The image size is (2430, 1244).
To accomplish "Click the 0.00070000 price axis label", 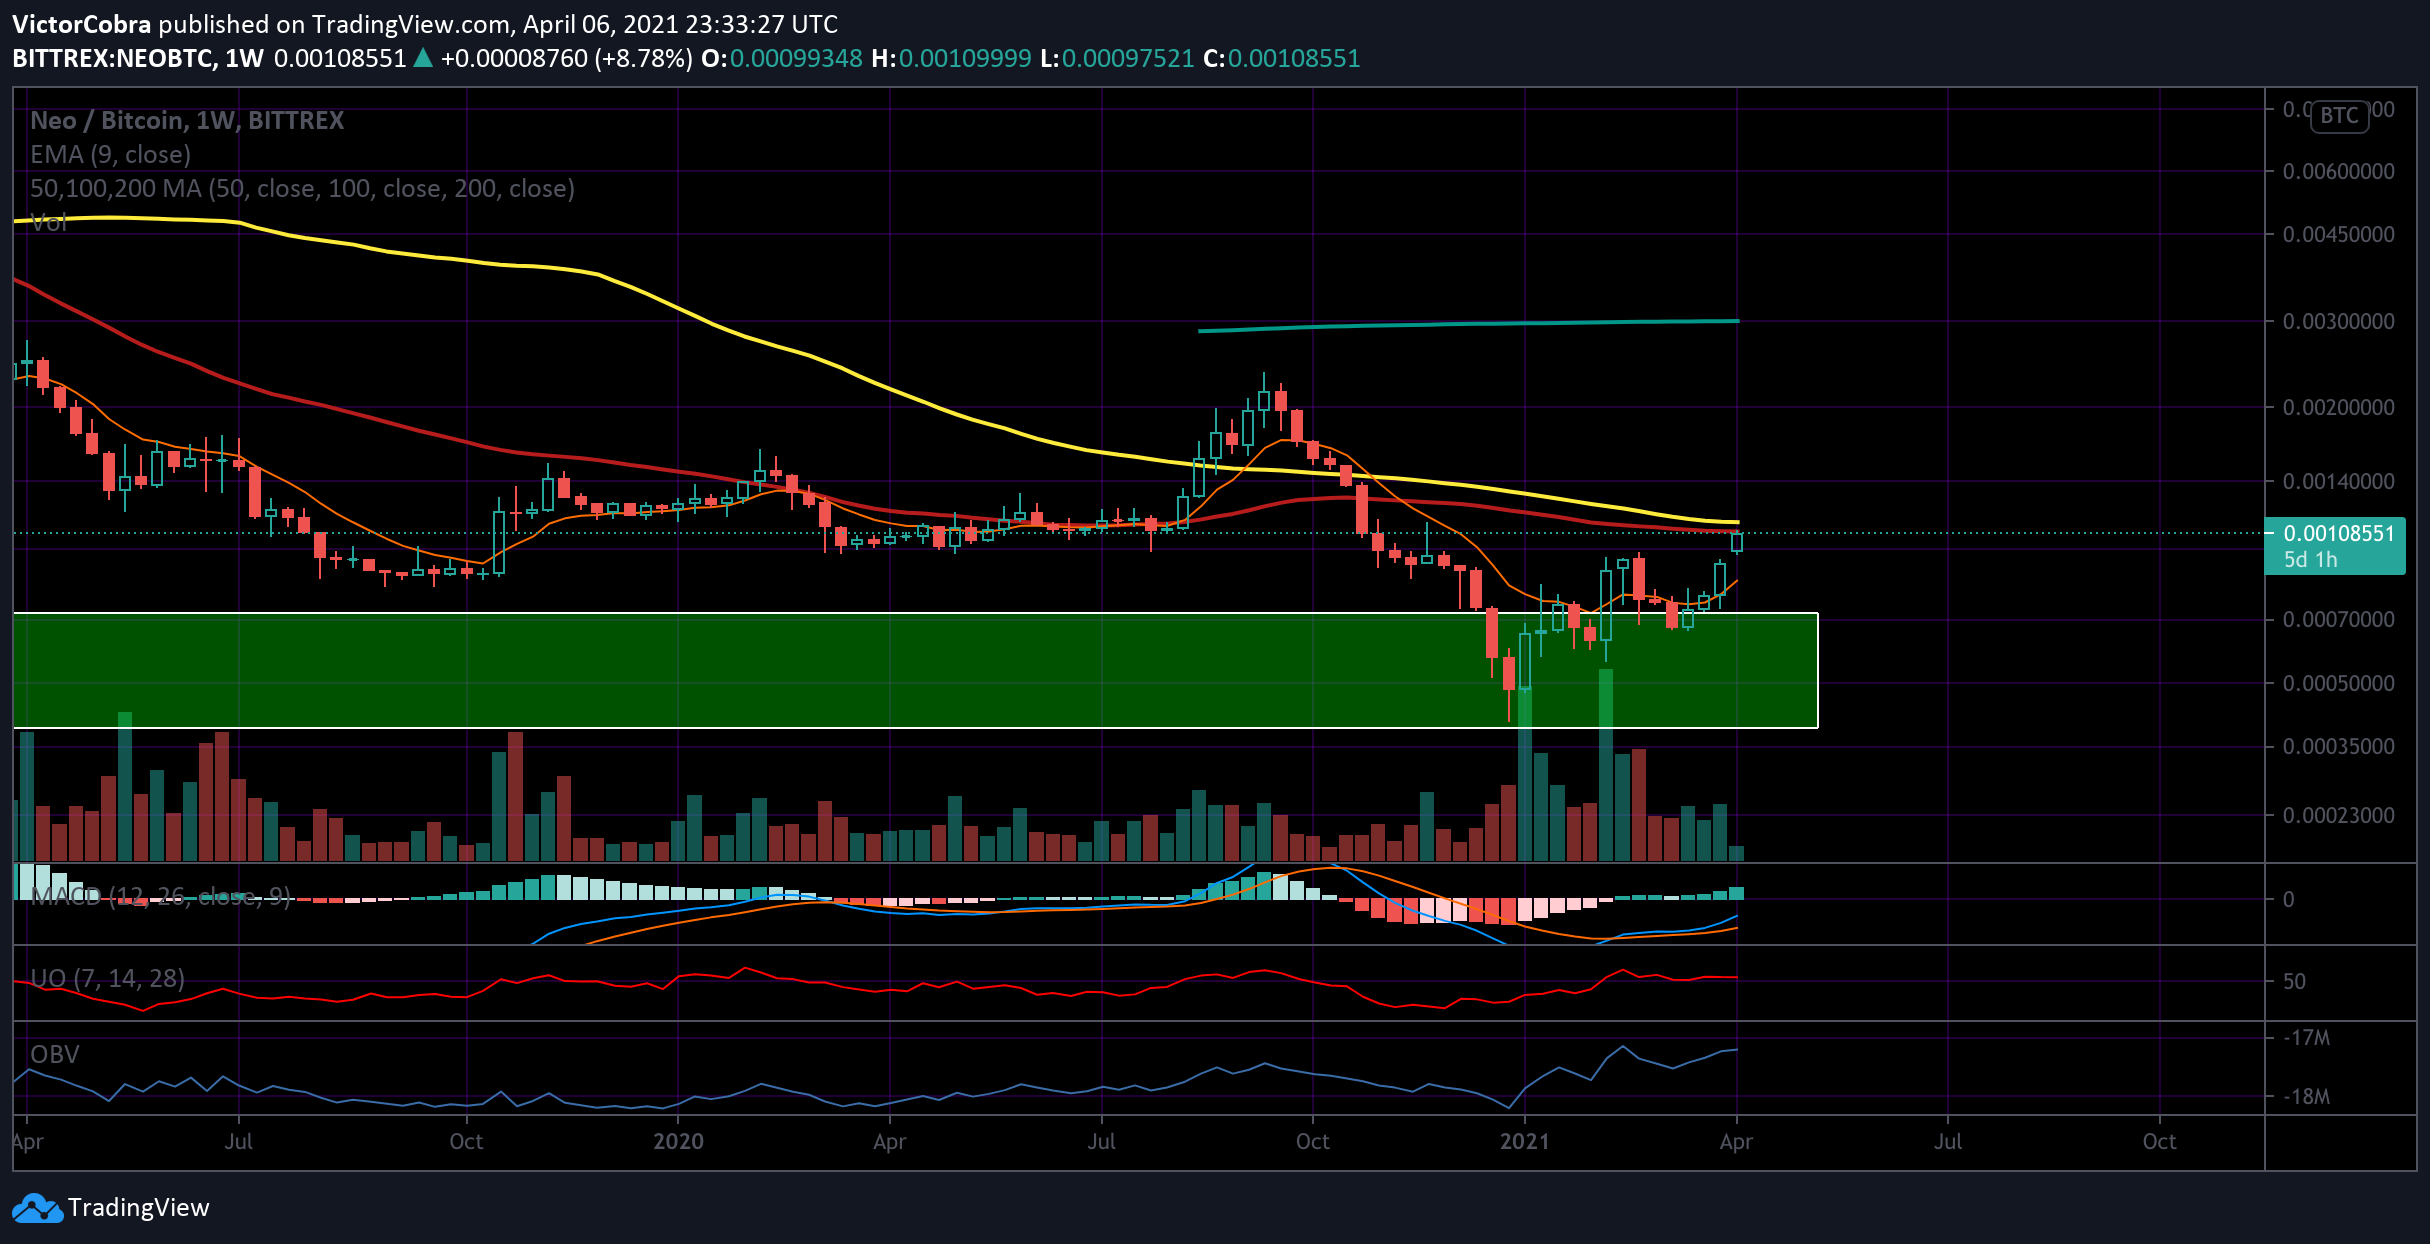I will click(x=2338, y=619).
